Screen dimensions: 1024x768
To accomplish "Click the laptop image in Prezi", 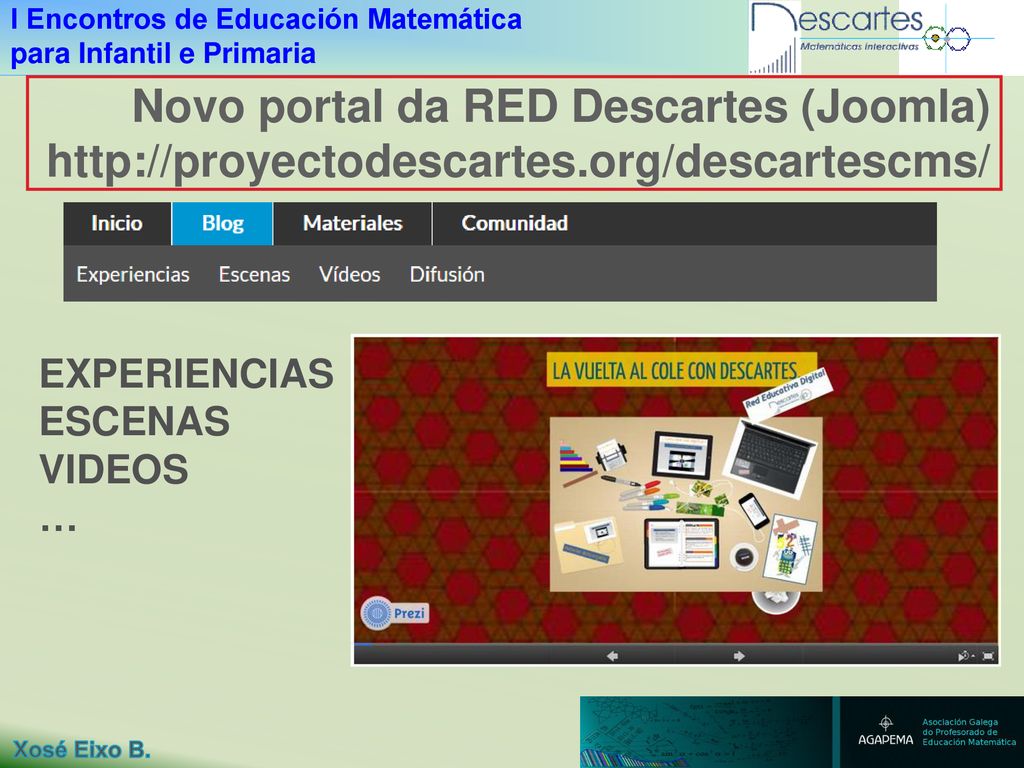I will pos(771,456).
